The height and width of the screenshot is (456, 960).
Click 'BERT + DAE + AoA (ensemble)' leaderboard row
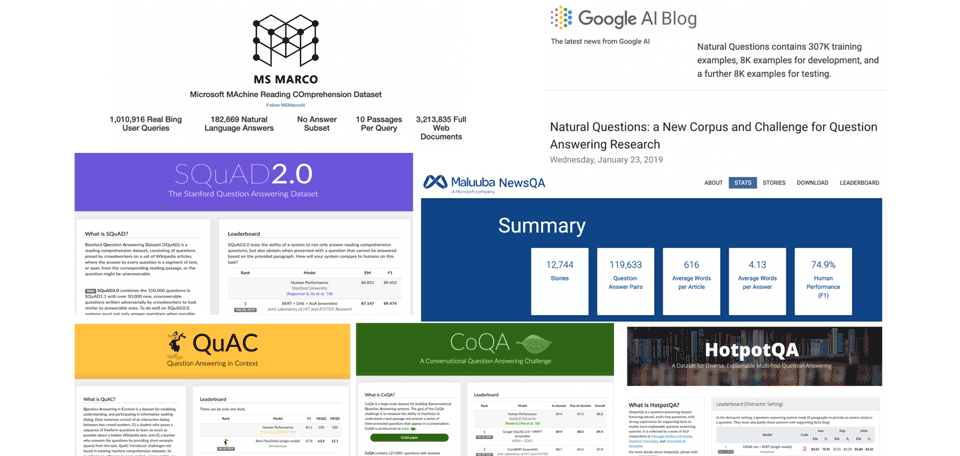313,305
